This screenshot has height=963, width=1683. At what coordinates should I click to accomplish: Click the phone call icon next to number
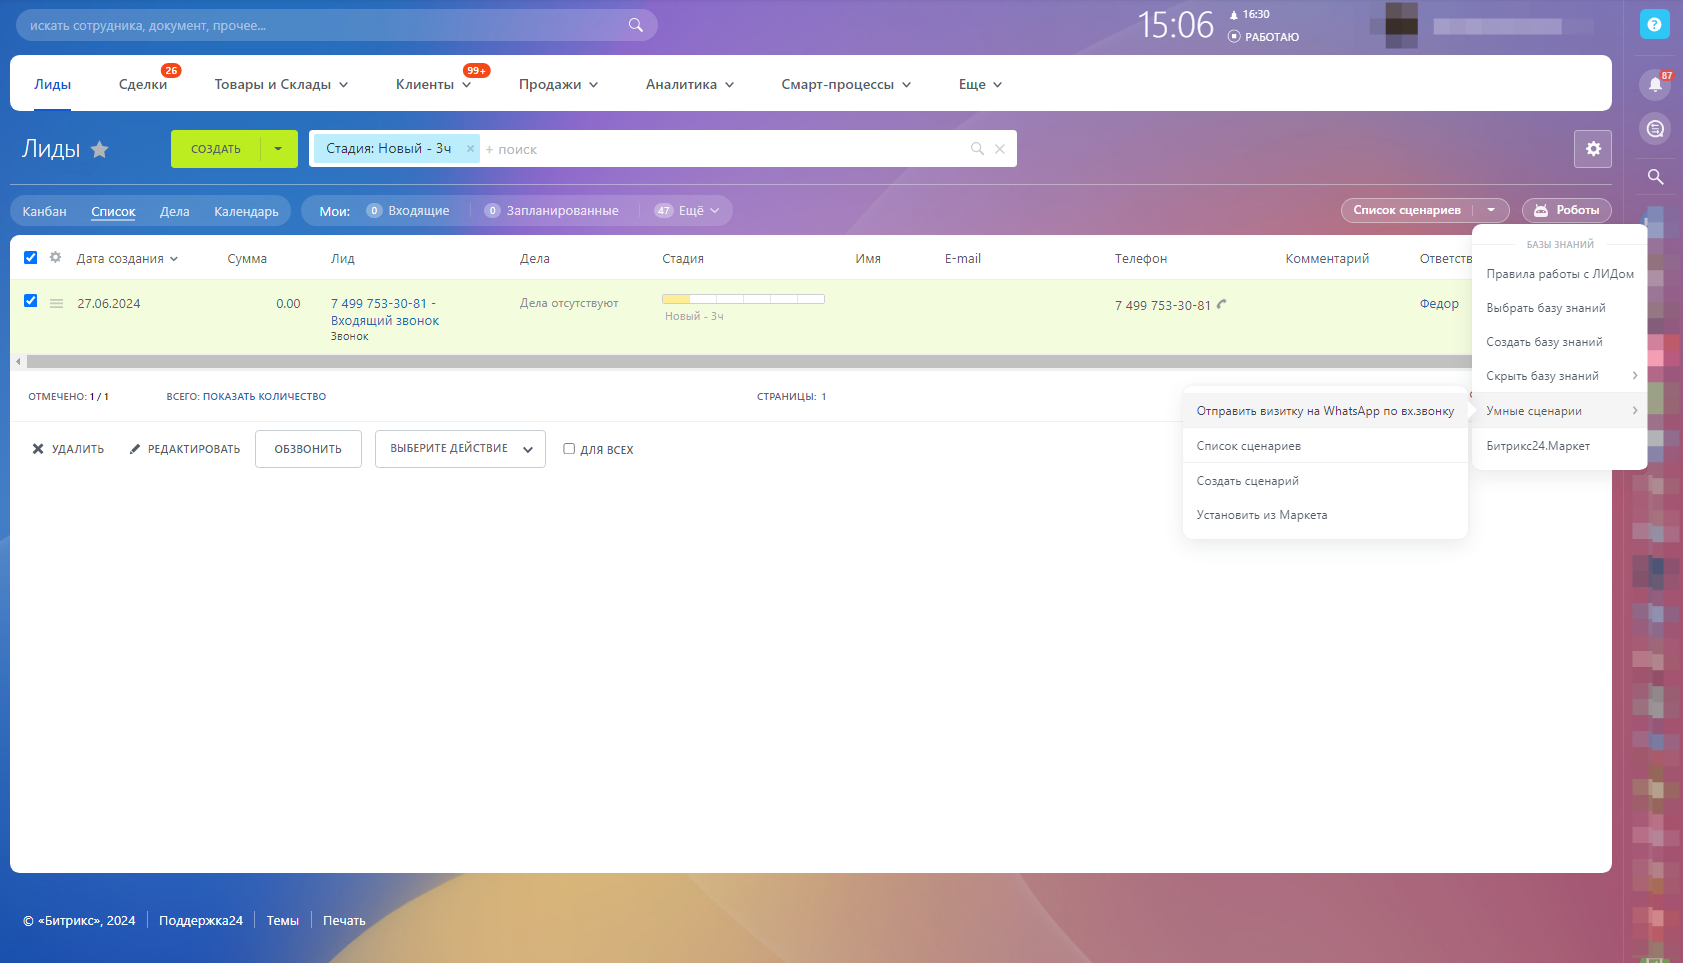(1221, 304)
